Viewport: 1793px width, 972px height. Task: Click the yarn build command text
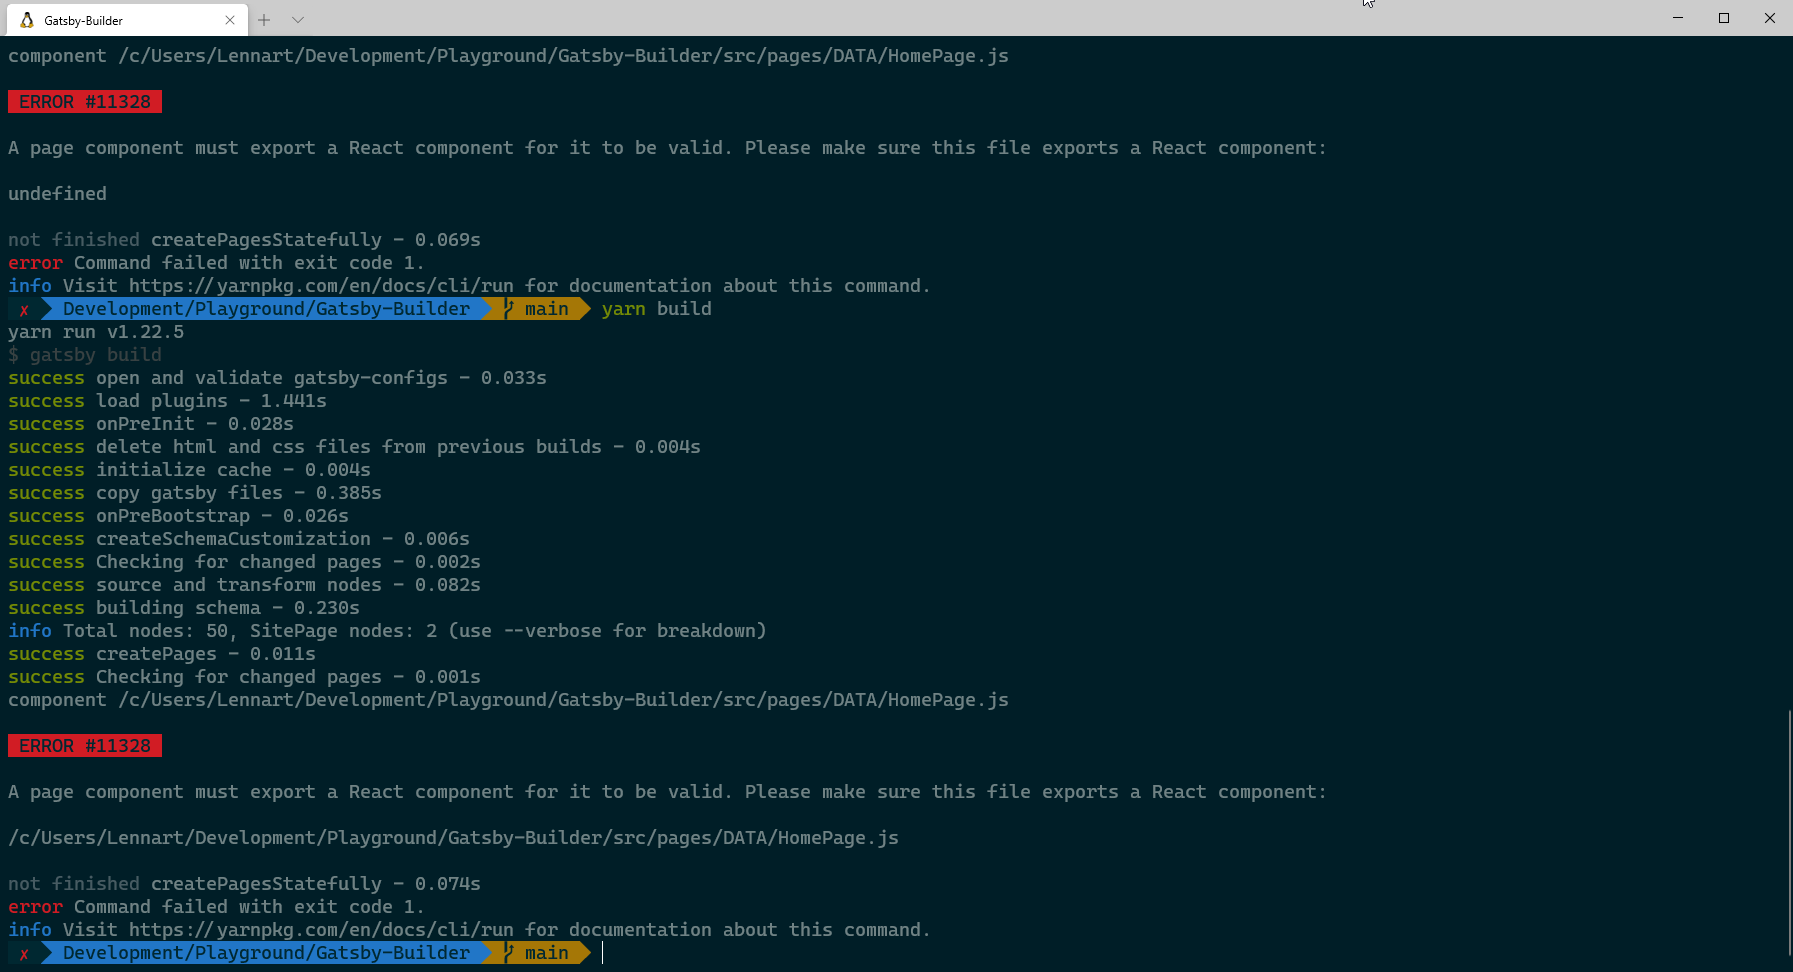pos(656,308)
